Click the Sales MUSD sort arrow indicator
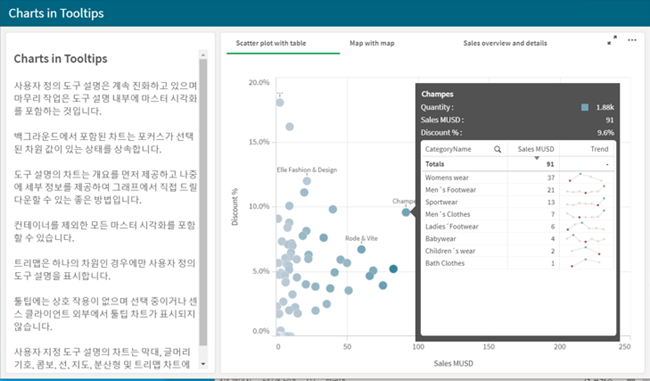This screenshot has width=650, height=381. (x=537, y=158)
